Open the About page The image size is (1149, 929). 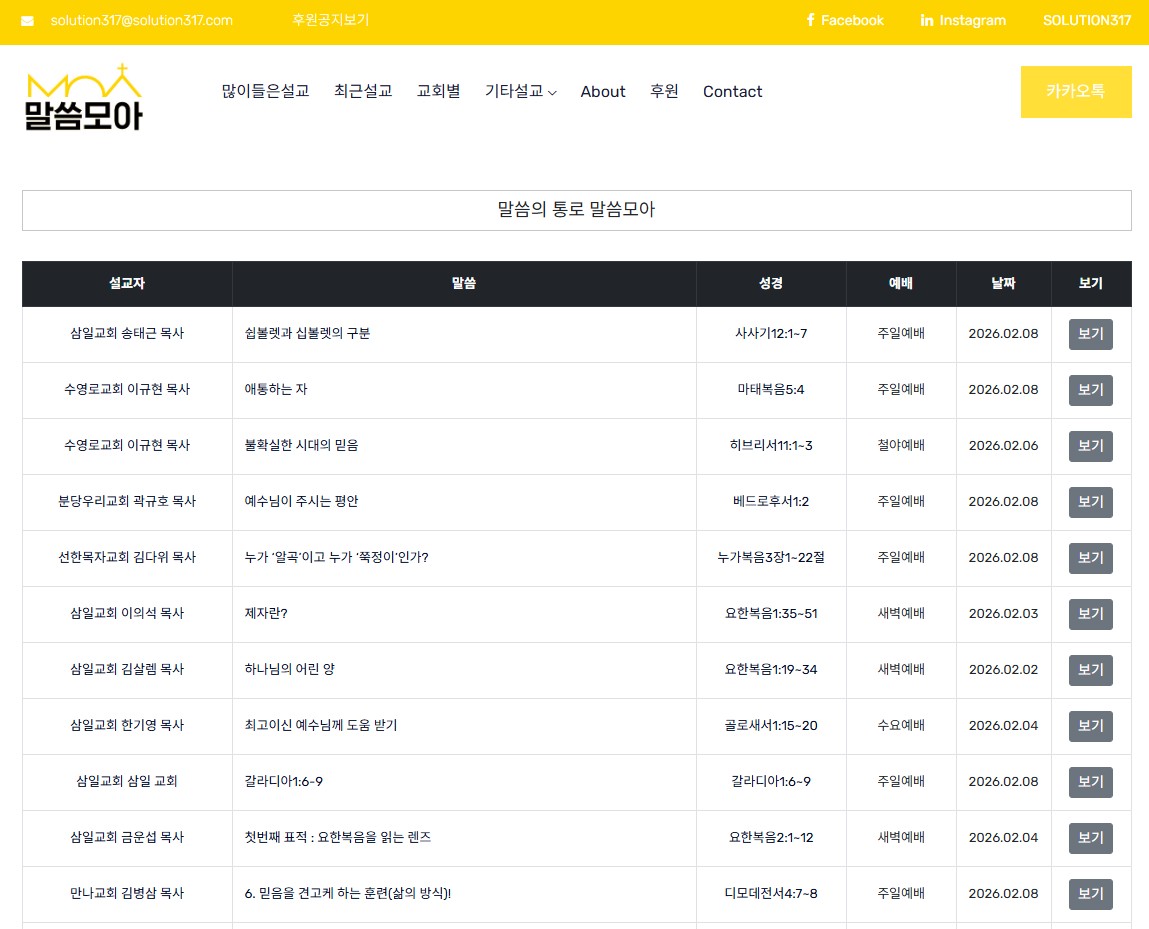(x=603, y=92)
